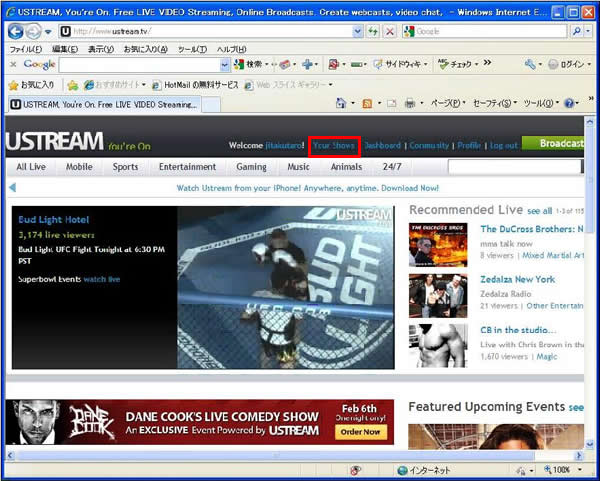Screen dimensions: 600x481
Task: Refresh the page with the green arrows icon
Action: coord(373,31)
